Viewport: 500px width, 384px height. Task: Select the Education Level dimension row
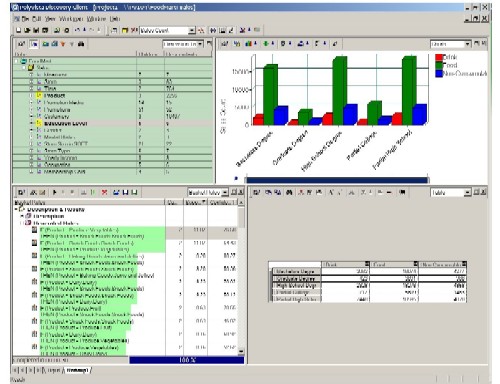point(112,123)
